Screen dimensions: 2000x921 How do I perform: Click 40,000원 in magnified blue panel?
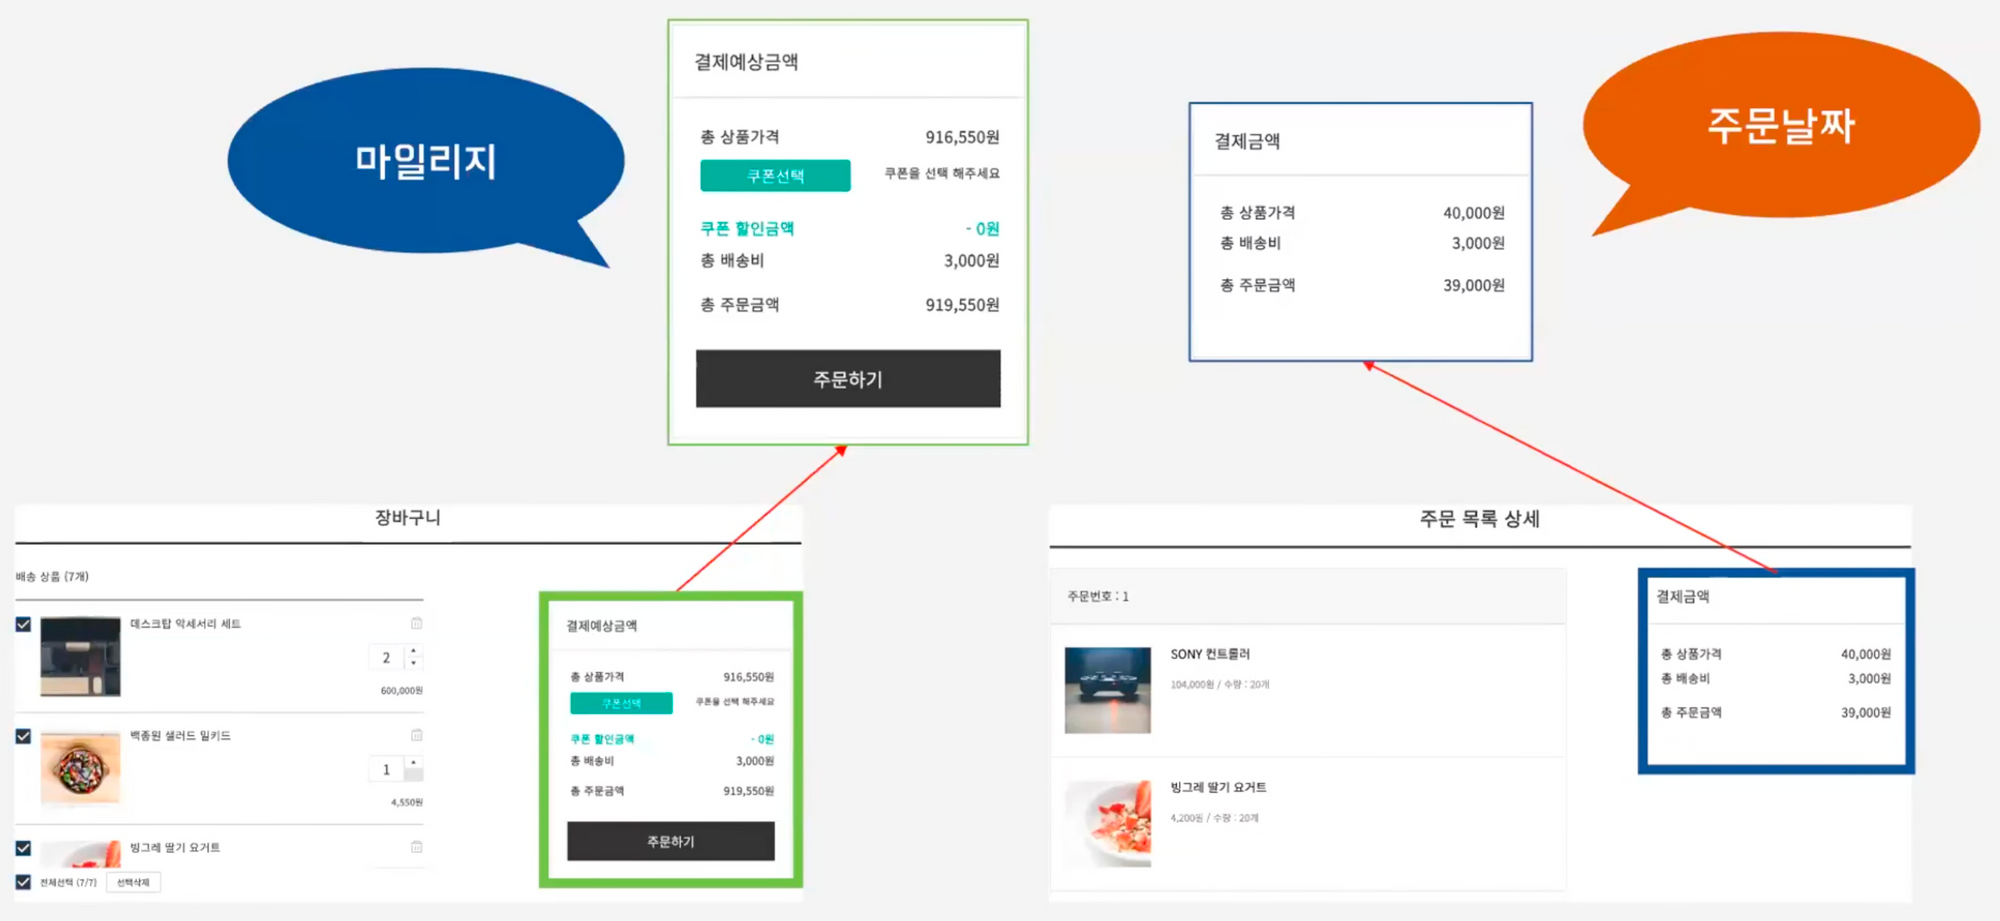tap(1473, 213)
